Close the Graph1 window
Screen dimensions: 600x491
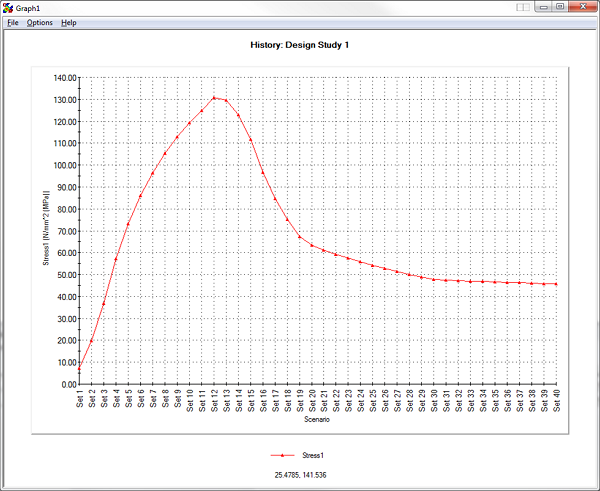(582, 6)
